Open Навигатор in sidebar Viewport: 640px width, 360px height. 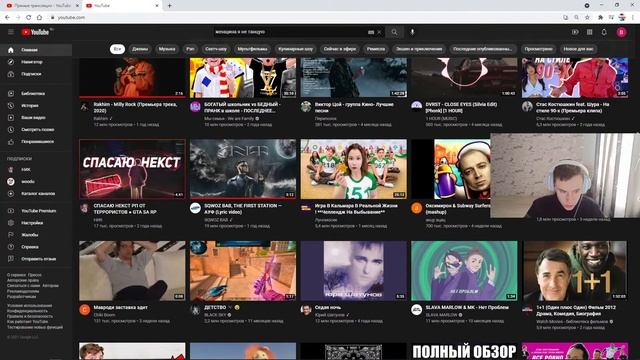[36, 62]
